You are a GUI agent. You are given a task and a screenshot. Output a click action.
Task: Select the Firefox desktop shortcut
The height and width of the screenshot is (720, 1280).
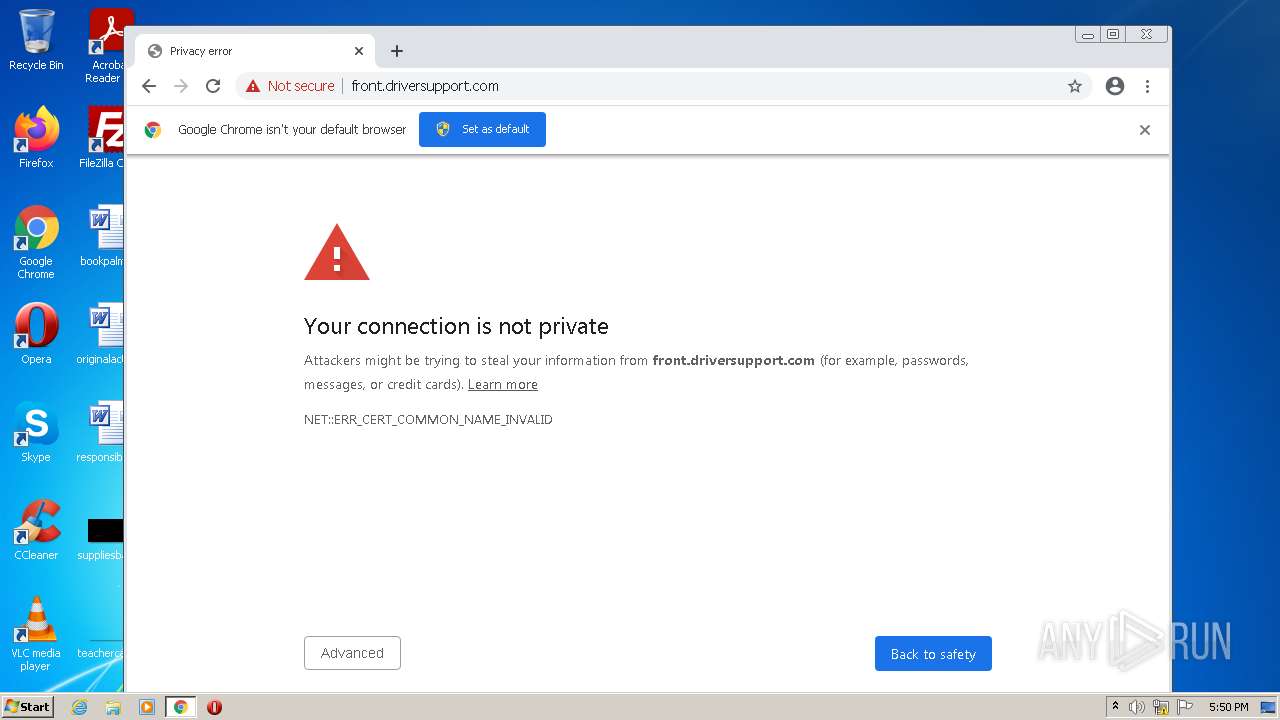(36, 137)
